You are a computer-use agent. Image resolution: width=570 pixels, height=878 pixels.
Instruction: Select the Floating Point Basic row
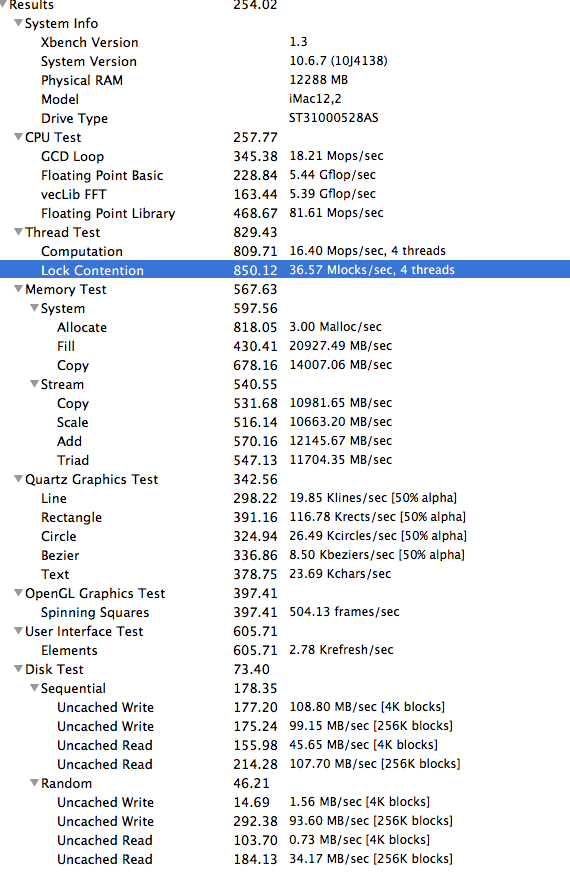[285, 175]
